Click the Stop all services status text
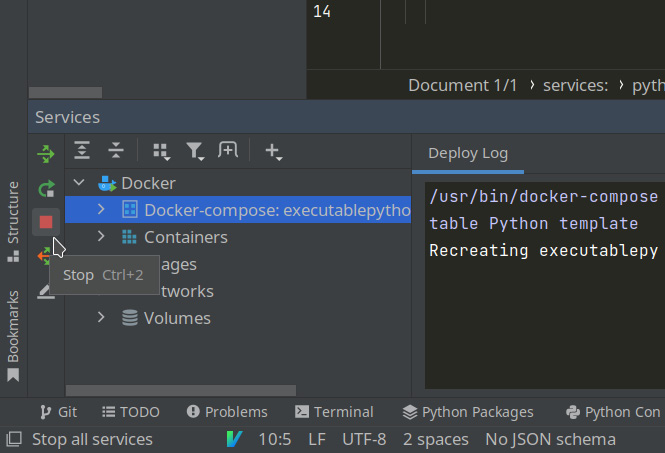Image resolution: width=665 pixels, height=453 pixels. [92, 439]
